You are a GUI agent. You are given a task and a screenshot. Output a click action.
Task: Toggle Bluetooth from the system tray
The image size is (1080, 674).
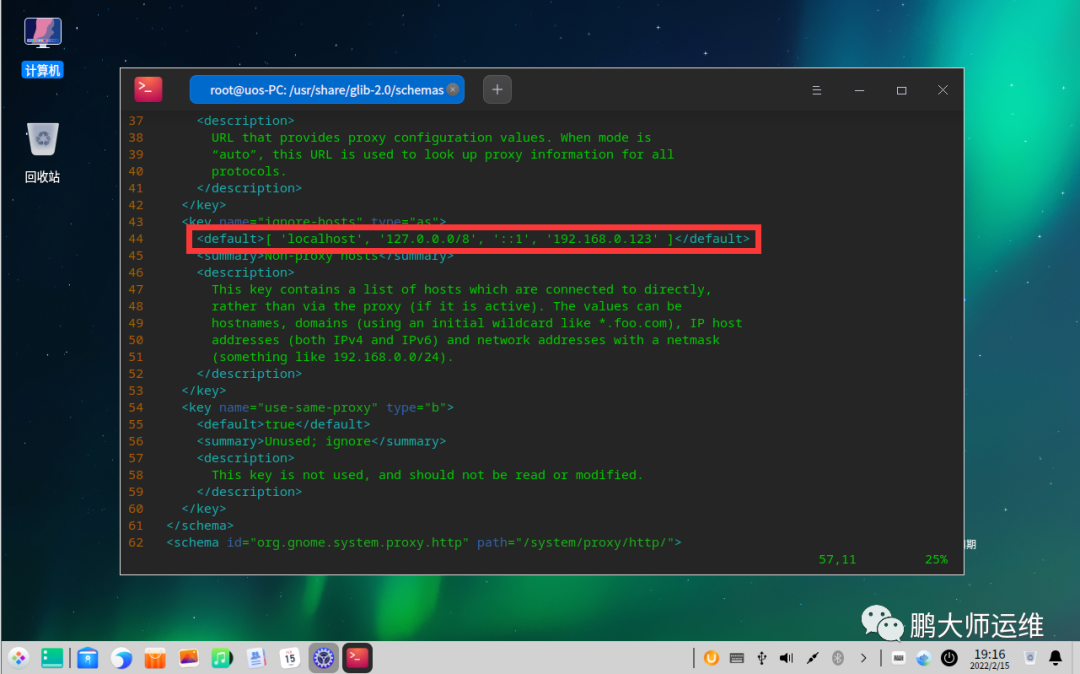pyautogui.click(x=838, y=658)
